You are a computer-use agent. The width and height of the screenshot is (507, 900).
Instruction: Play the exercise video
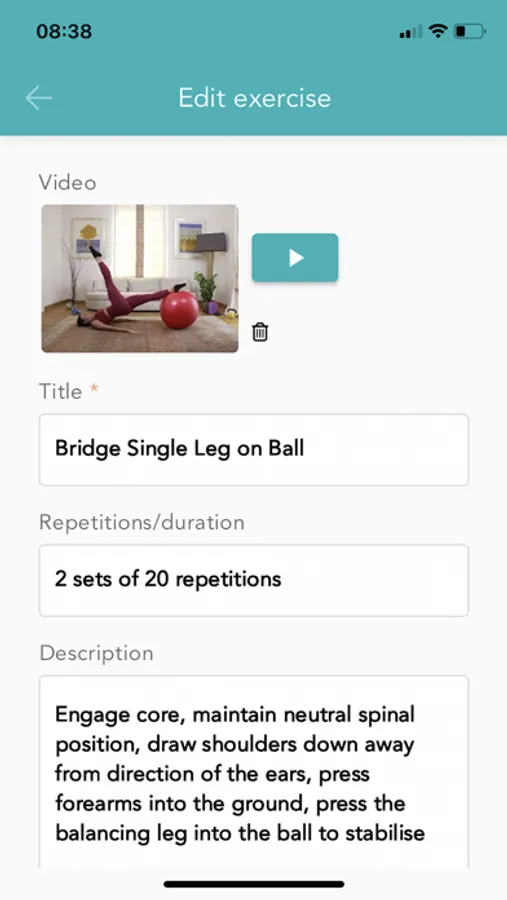[x=295, y=258]
